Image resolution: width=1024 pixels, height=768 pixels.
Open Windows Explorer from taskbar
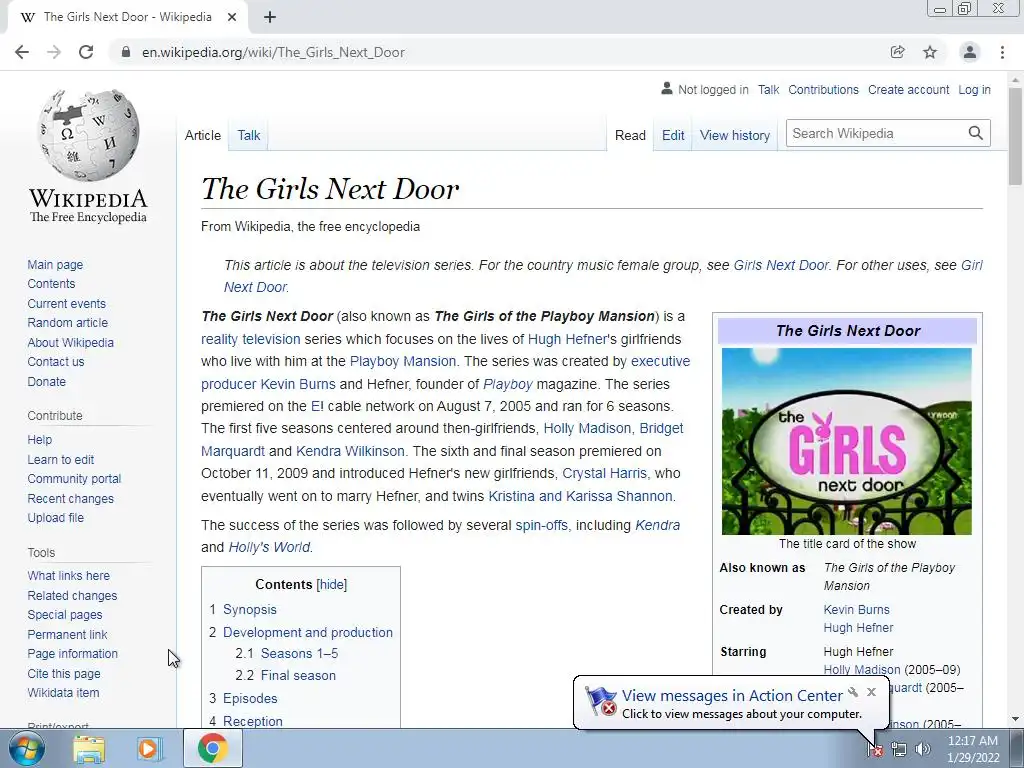tap(89, 749)
